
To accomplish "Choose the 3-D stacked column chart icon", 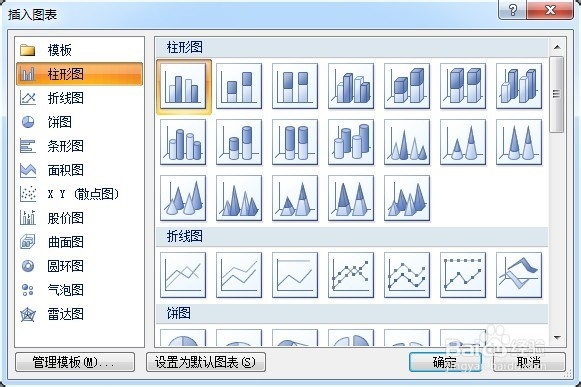I will pyautogui.click(x=407, y=86).
